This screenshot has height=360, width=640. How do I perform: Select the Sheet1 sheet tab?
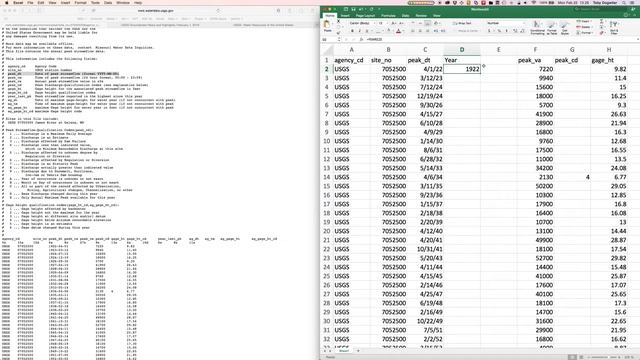(x=344, y=351)
